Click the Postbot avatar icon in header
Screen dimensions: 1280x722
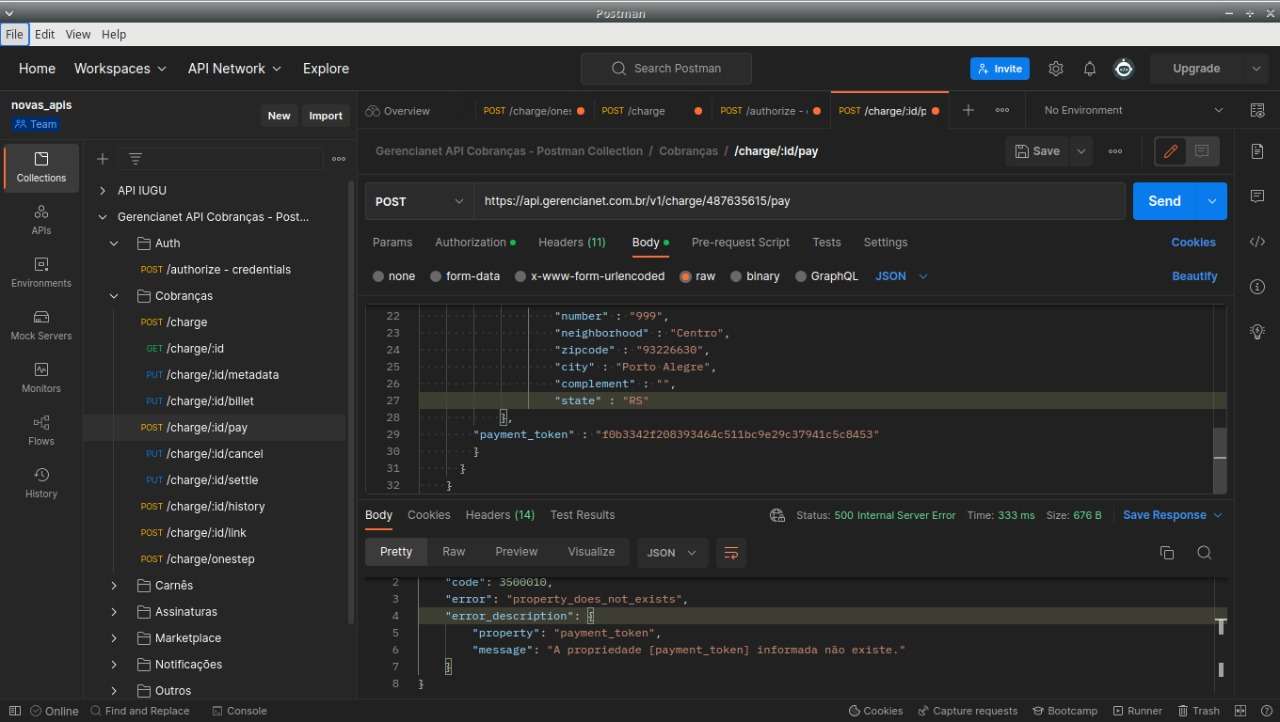(1124, 68)
